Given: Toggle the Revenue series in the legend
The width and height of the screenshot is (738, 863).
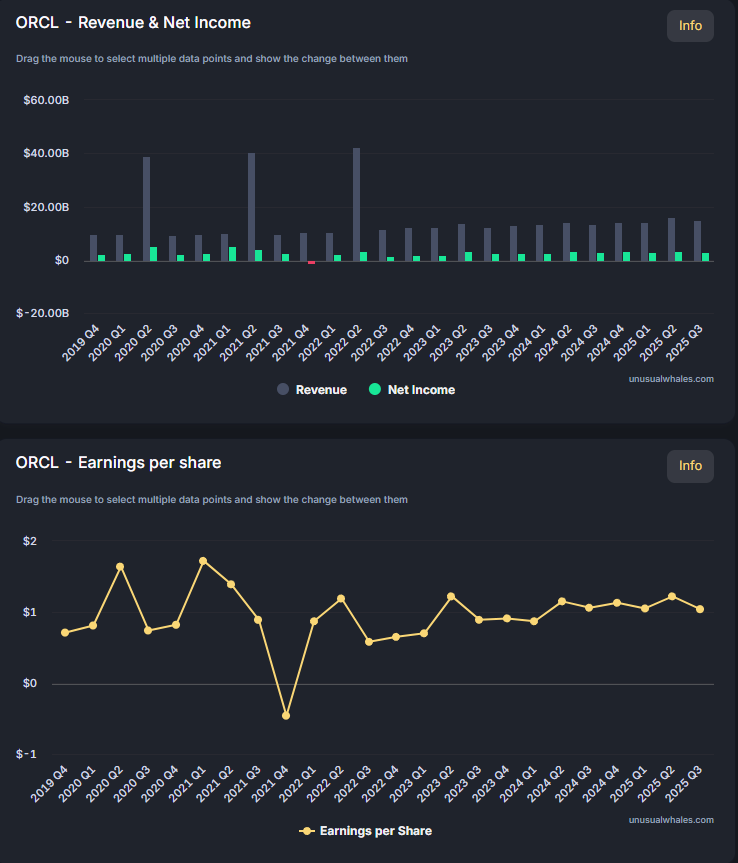Looking at the screenshot, I should tap(312, 390).
